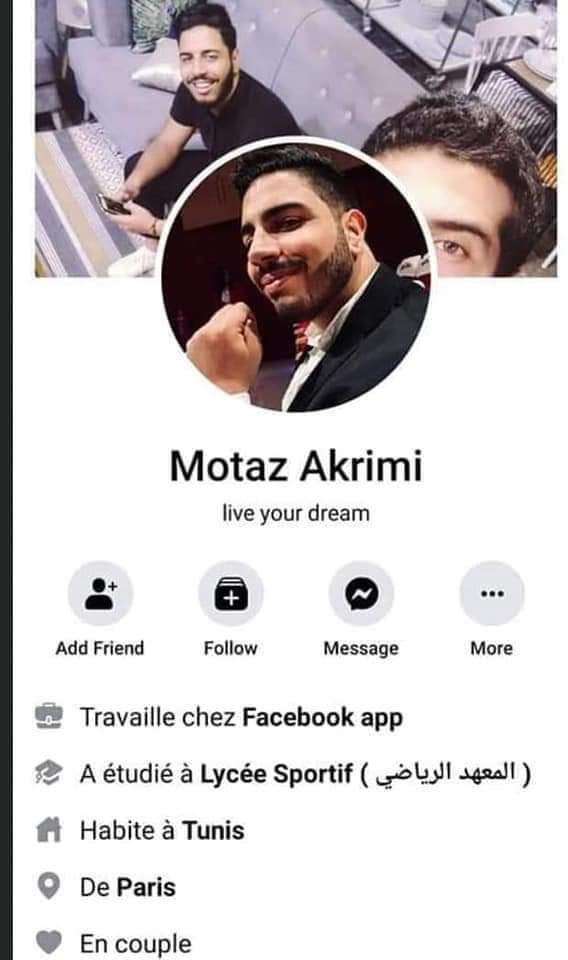Click the Tunis city link
The width and height of the screenshot is (568, 960).
pyautogui.click(x=214, y=831)
